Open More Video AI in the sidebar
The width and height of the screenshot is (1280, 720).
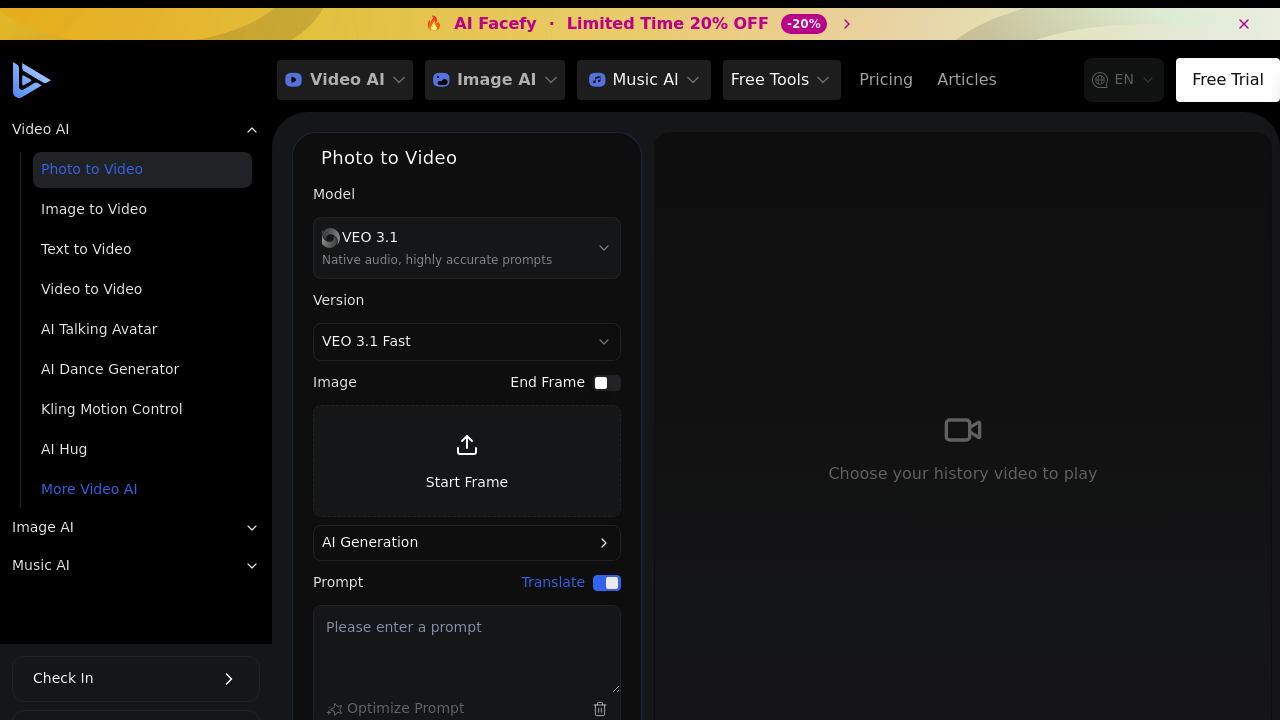(89, 489)
